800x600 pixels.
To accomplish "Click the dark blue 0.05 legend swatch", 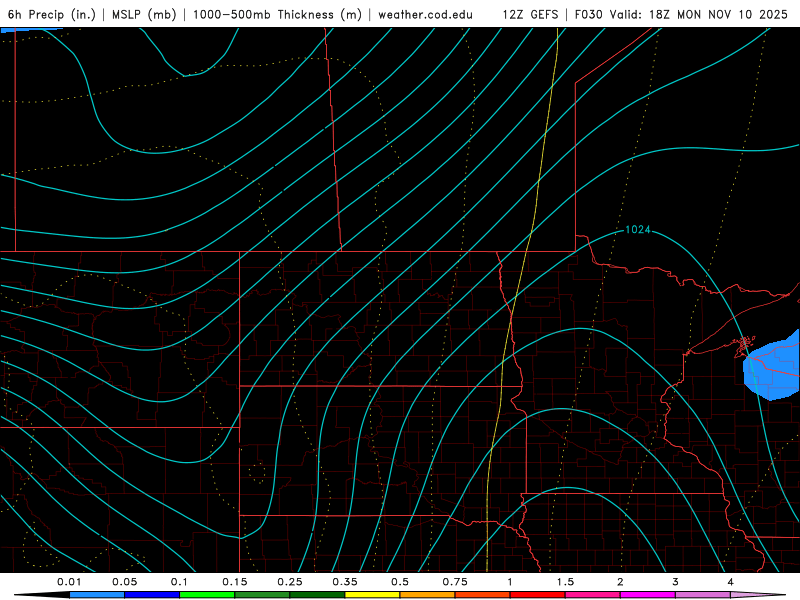I will click(x=152, y=595).
